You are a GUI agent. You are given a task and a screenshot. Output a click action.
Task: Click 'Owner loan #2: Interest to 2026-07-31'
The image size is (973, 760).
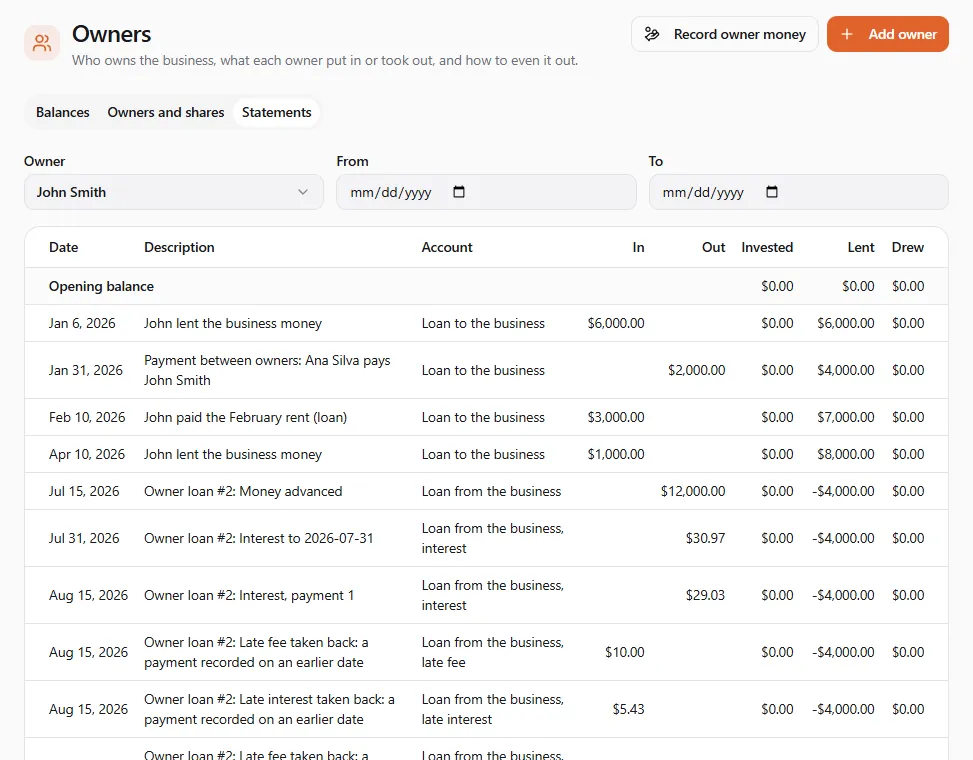[259, 539]
